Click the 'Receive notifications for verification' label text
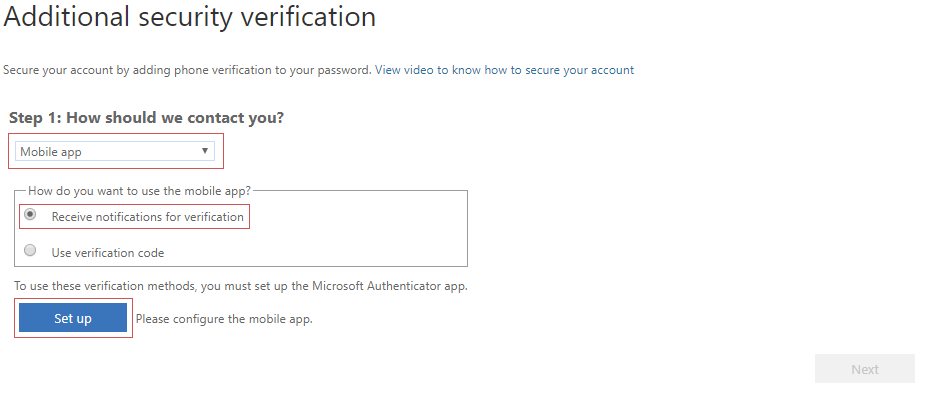 point(148,217)
